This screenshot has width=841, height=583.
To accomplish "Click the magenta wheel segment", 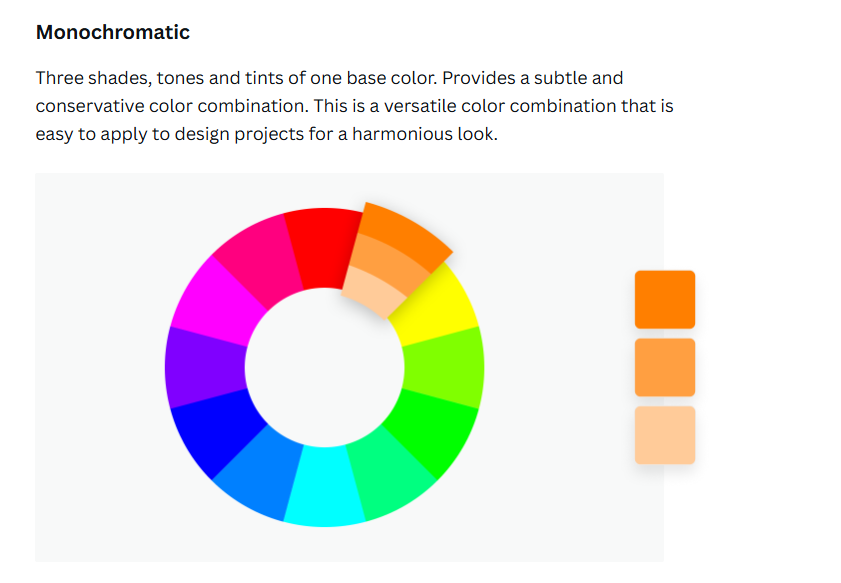I will (x=216, y=304).
